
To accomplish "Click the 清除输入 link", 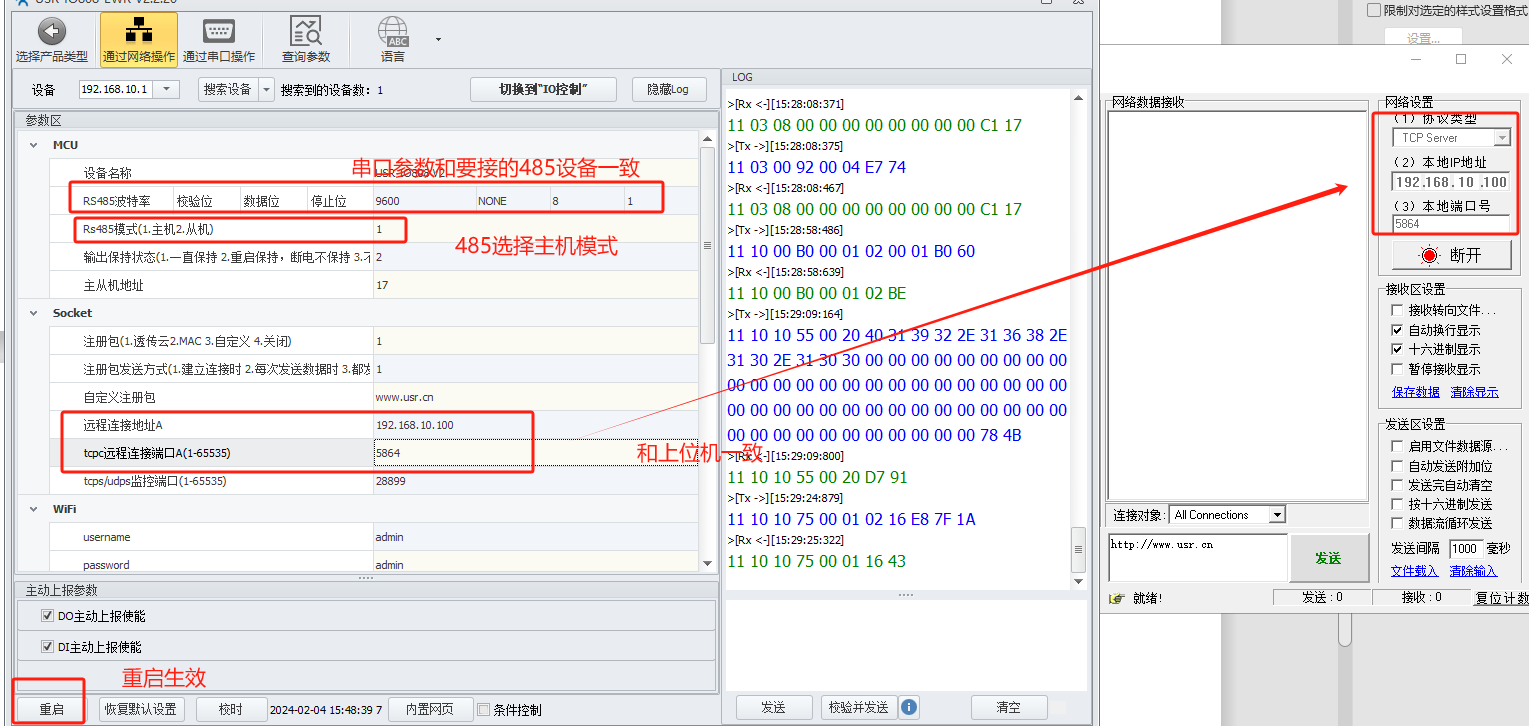I will point(1474,571).
